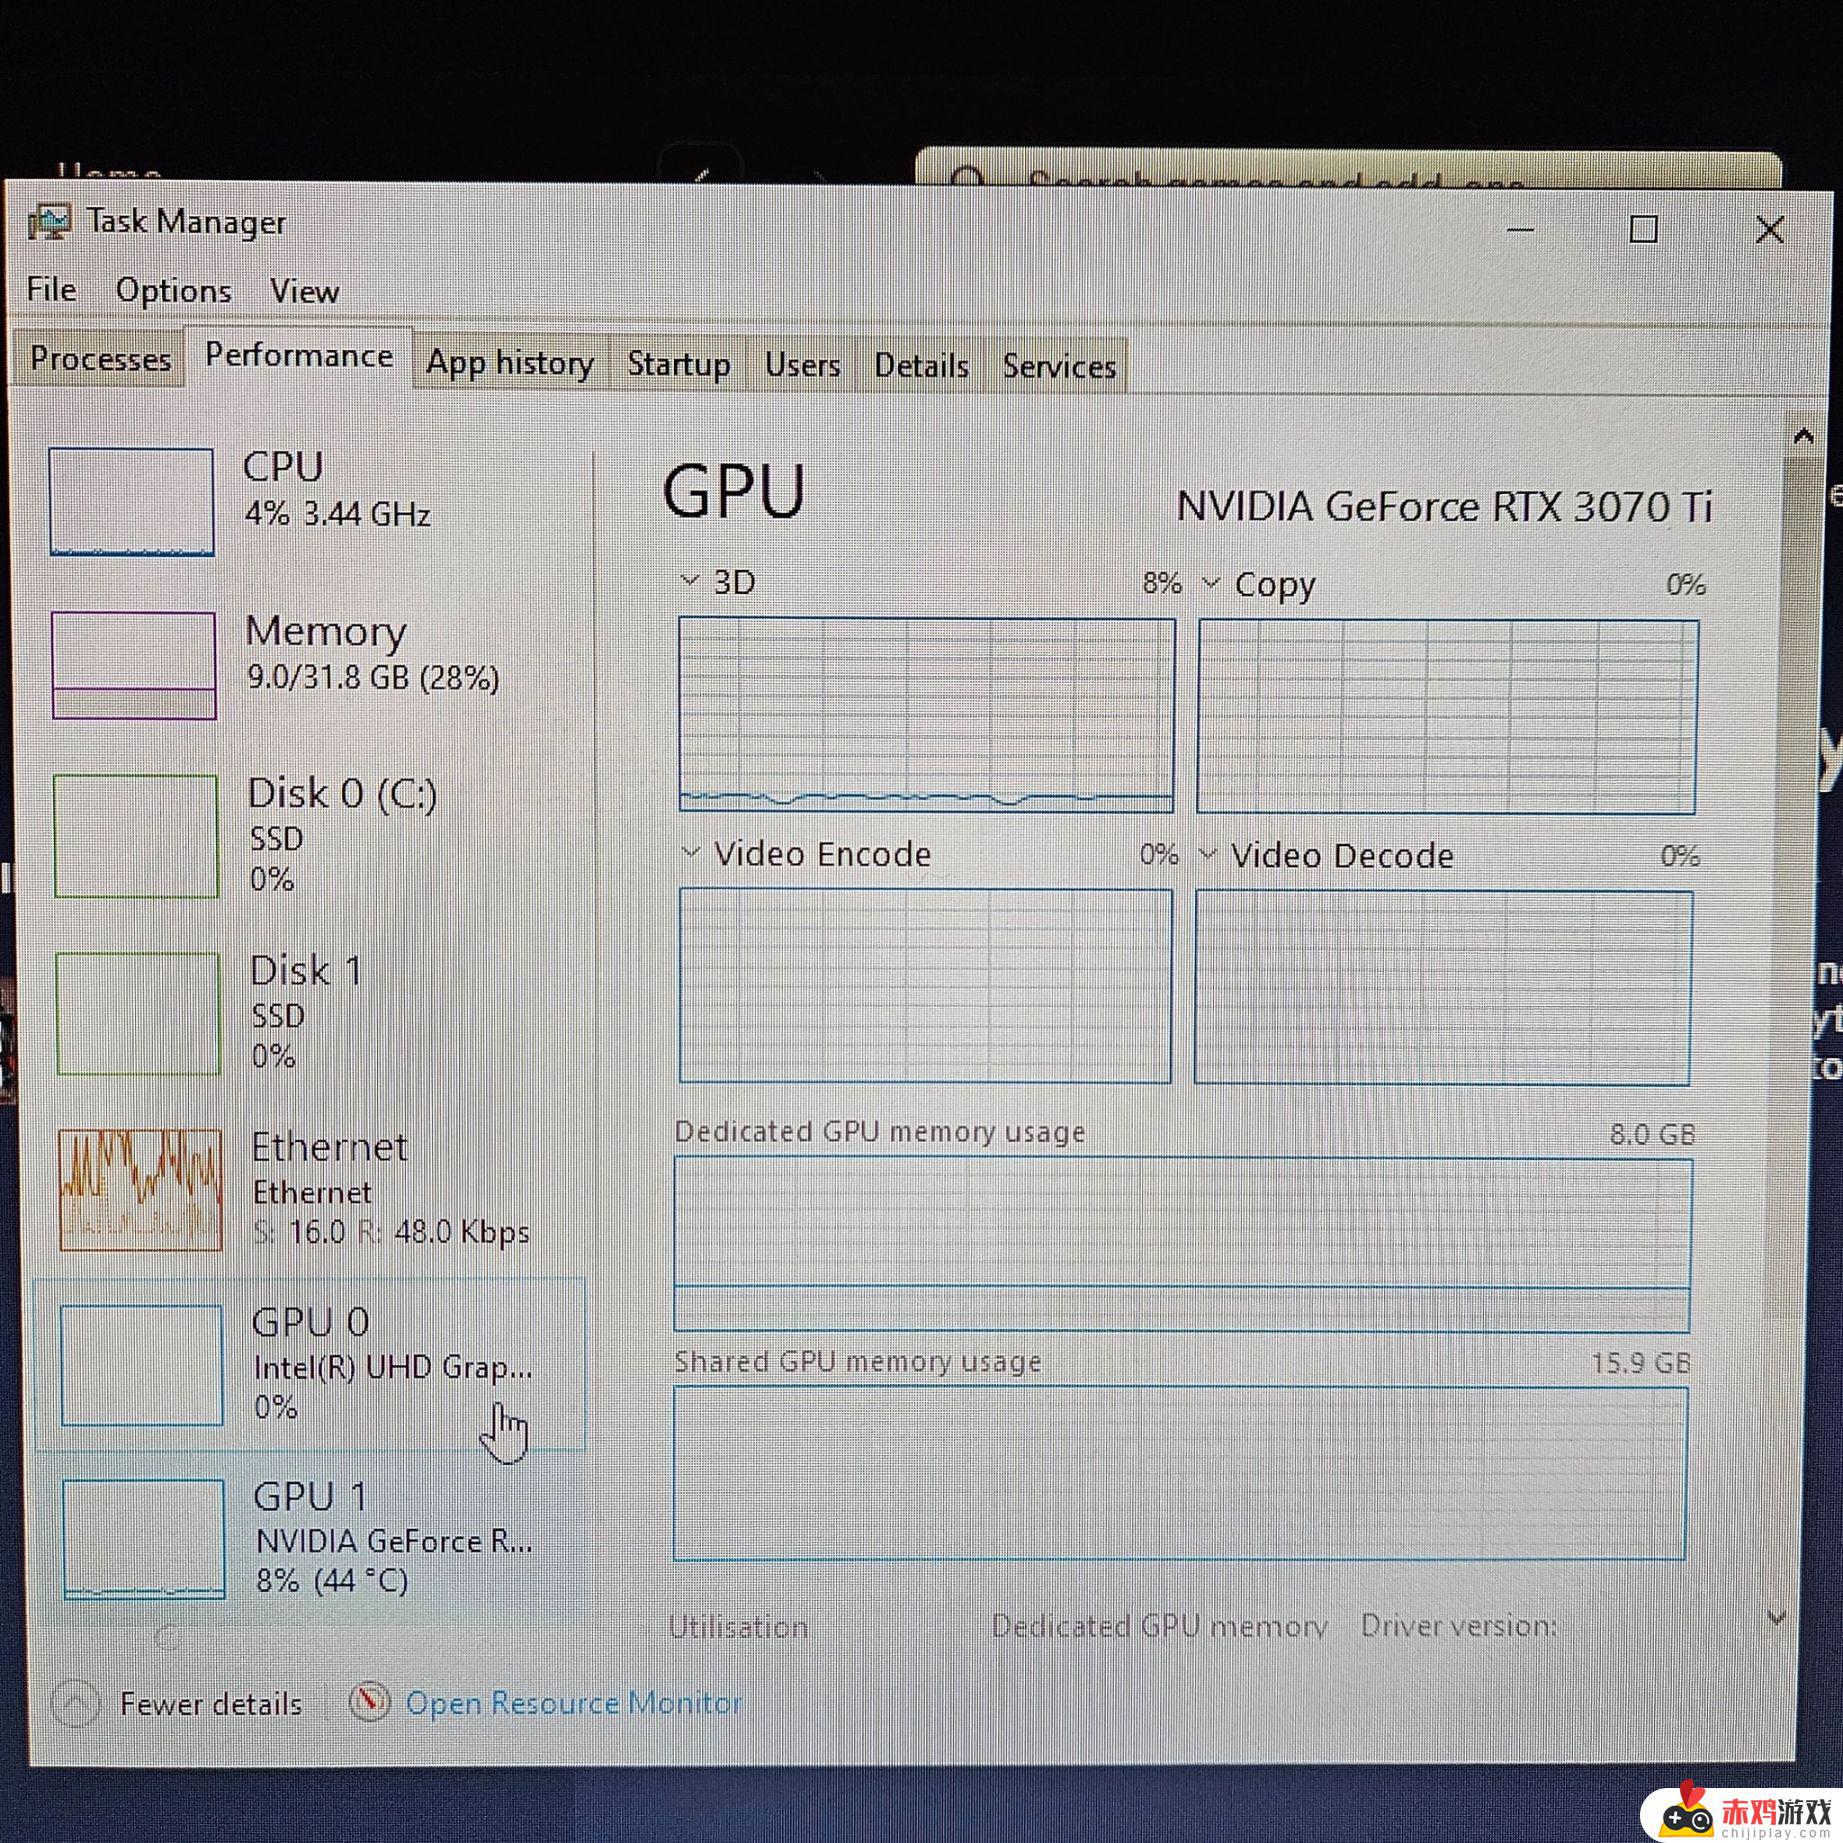The image size is (1843, 1843).
Task: Click the Shared GPU memory usage graph
Action: (1180, 1473)
